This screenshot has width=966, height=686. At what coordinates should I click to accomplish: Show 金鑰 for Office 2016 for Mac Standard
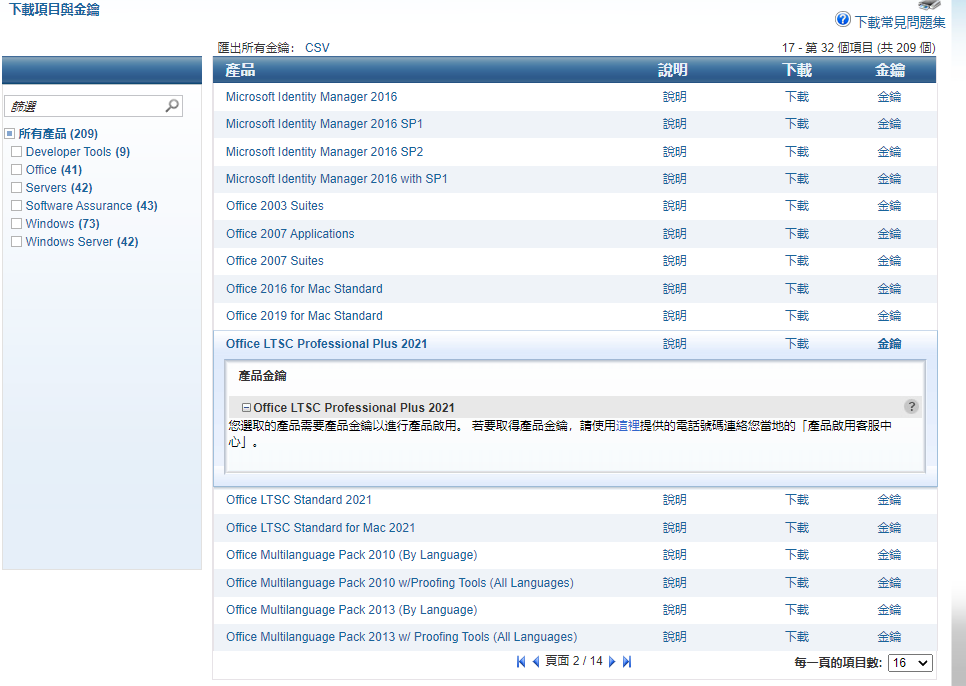pos(890,288)
